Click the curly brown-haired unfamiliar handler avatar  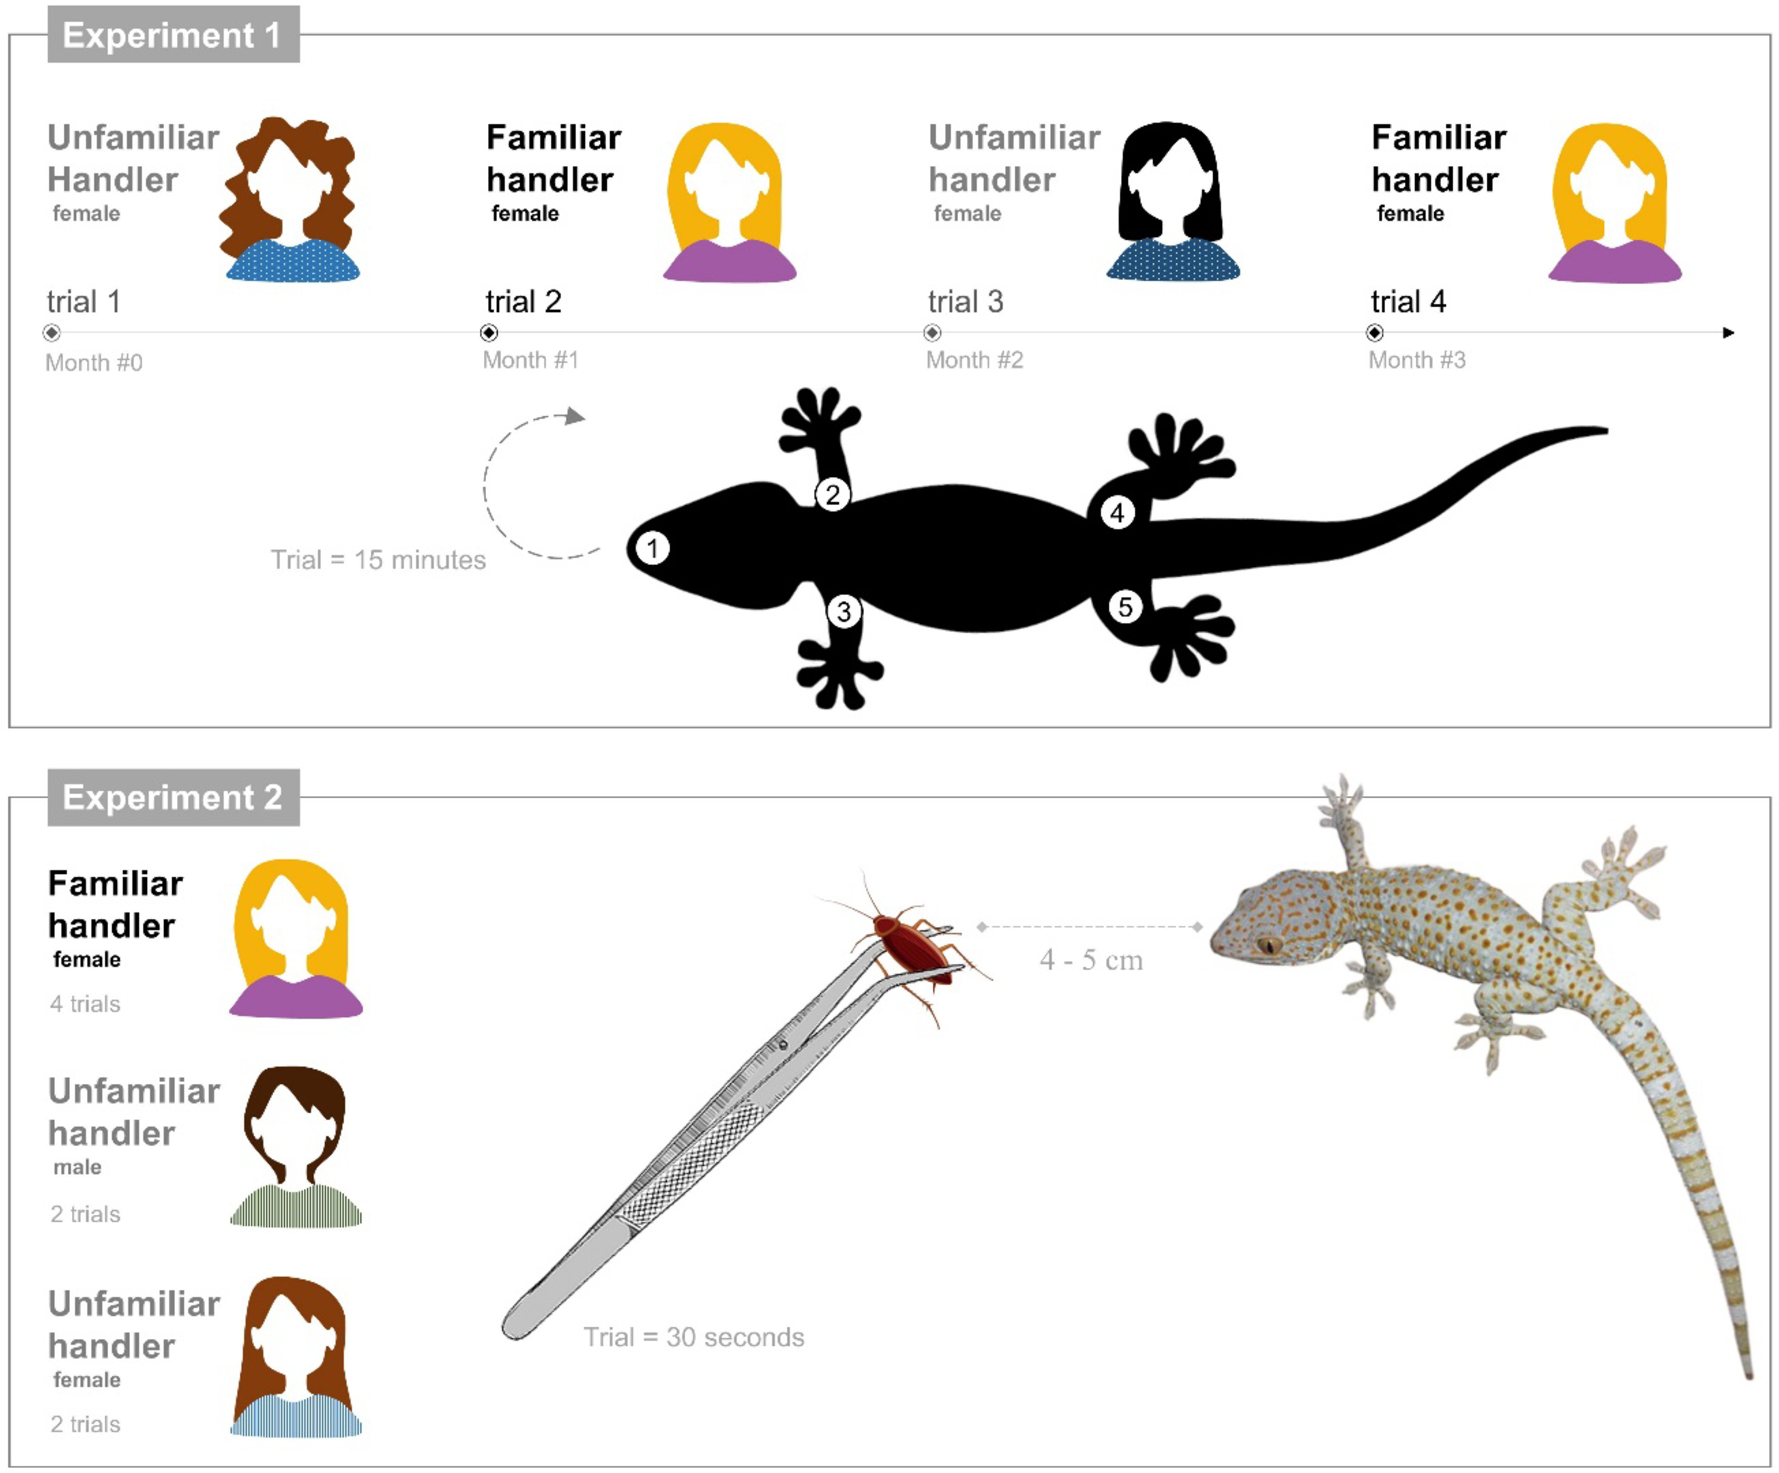[290, 199]
